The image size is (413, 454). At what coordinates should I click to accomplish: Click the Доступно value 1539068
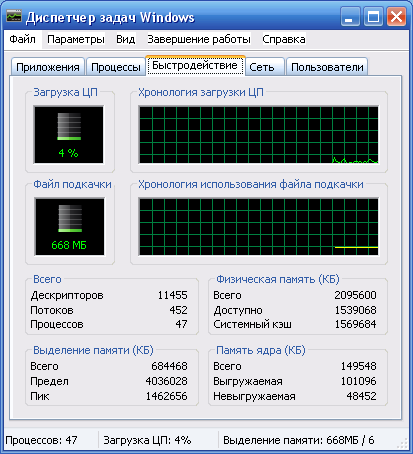click(355, 310)
